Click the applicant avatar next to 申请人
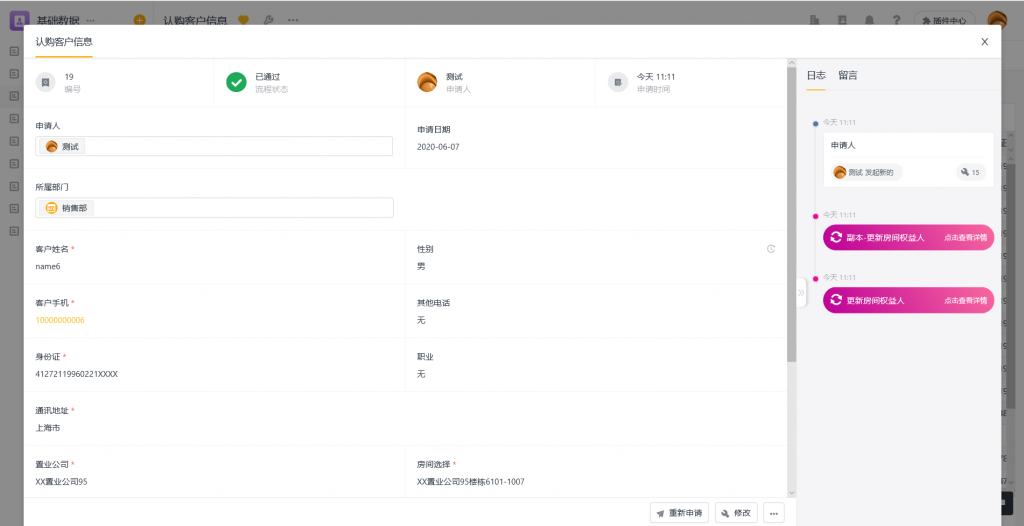This screenshot has width=1024, height=526. tap(427, 83)
